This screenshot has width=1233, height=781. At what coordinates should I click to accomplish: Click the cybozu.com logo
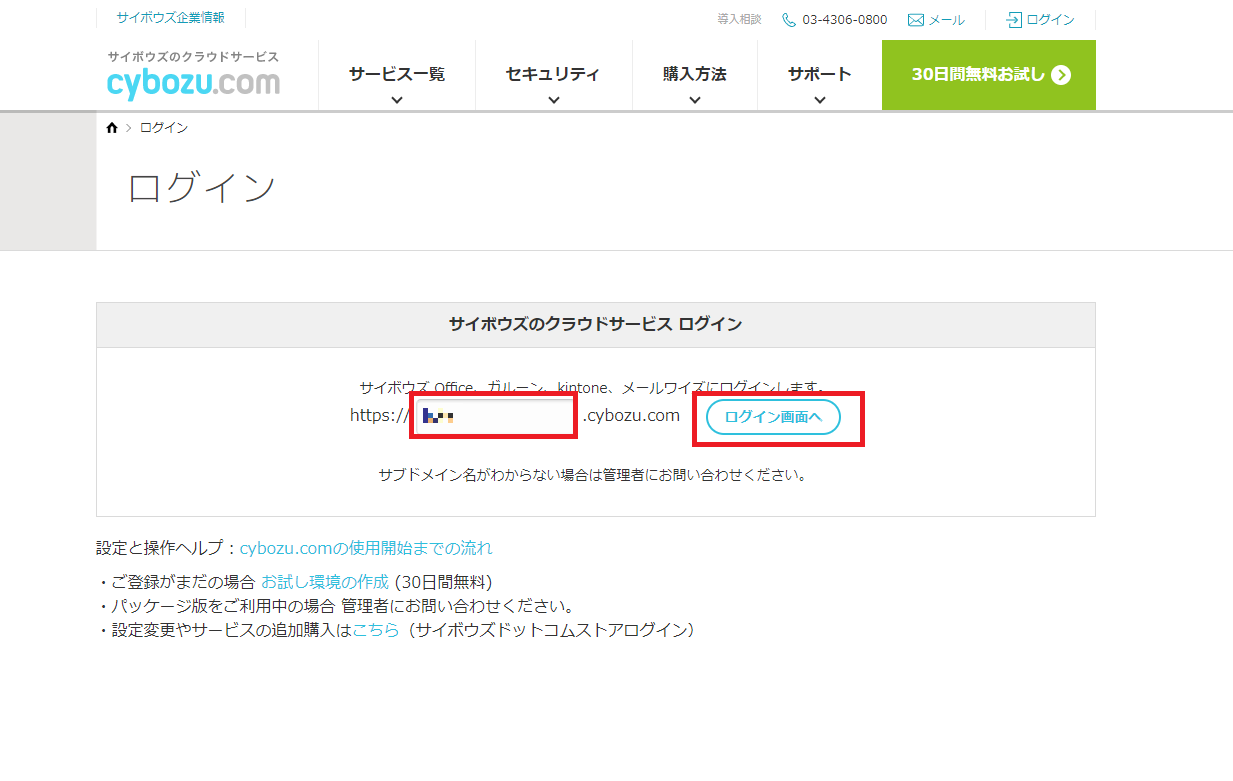click(192, 83)
